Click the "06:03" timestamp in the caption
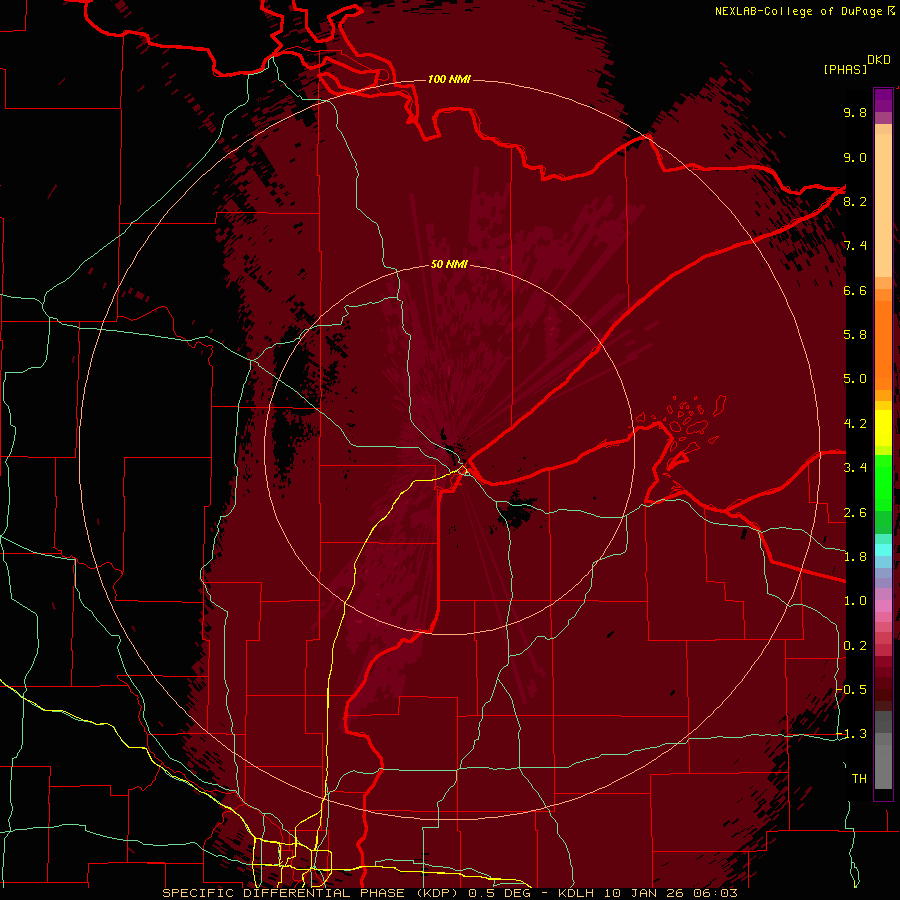The height and width of the screenshot is (900, 900). [x=718, y=893]
